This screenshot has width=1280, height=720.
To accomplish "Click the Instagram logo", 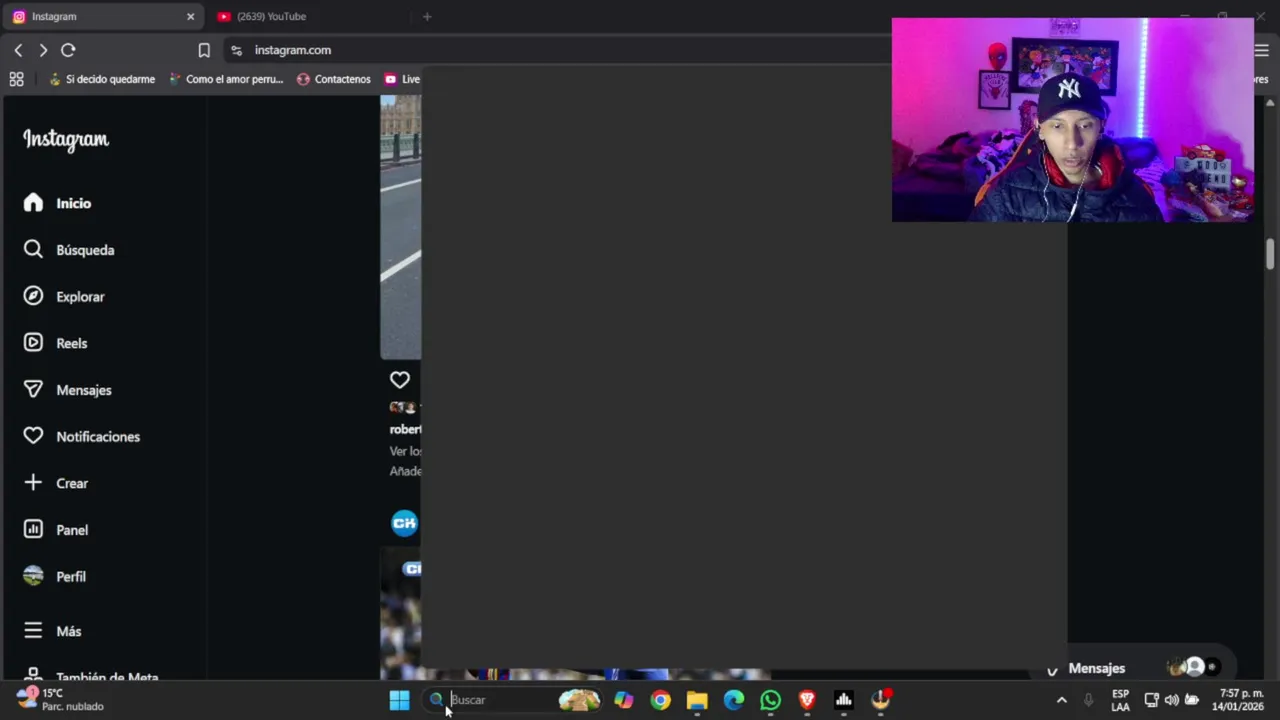I will tap(66, 140).
